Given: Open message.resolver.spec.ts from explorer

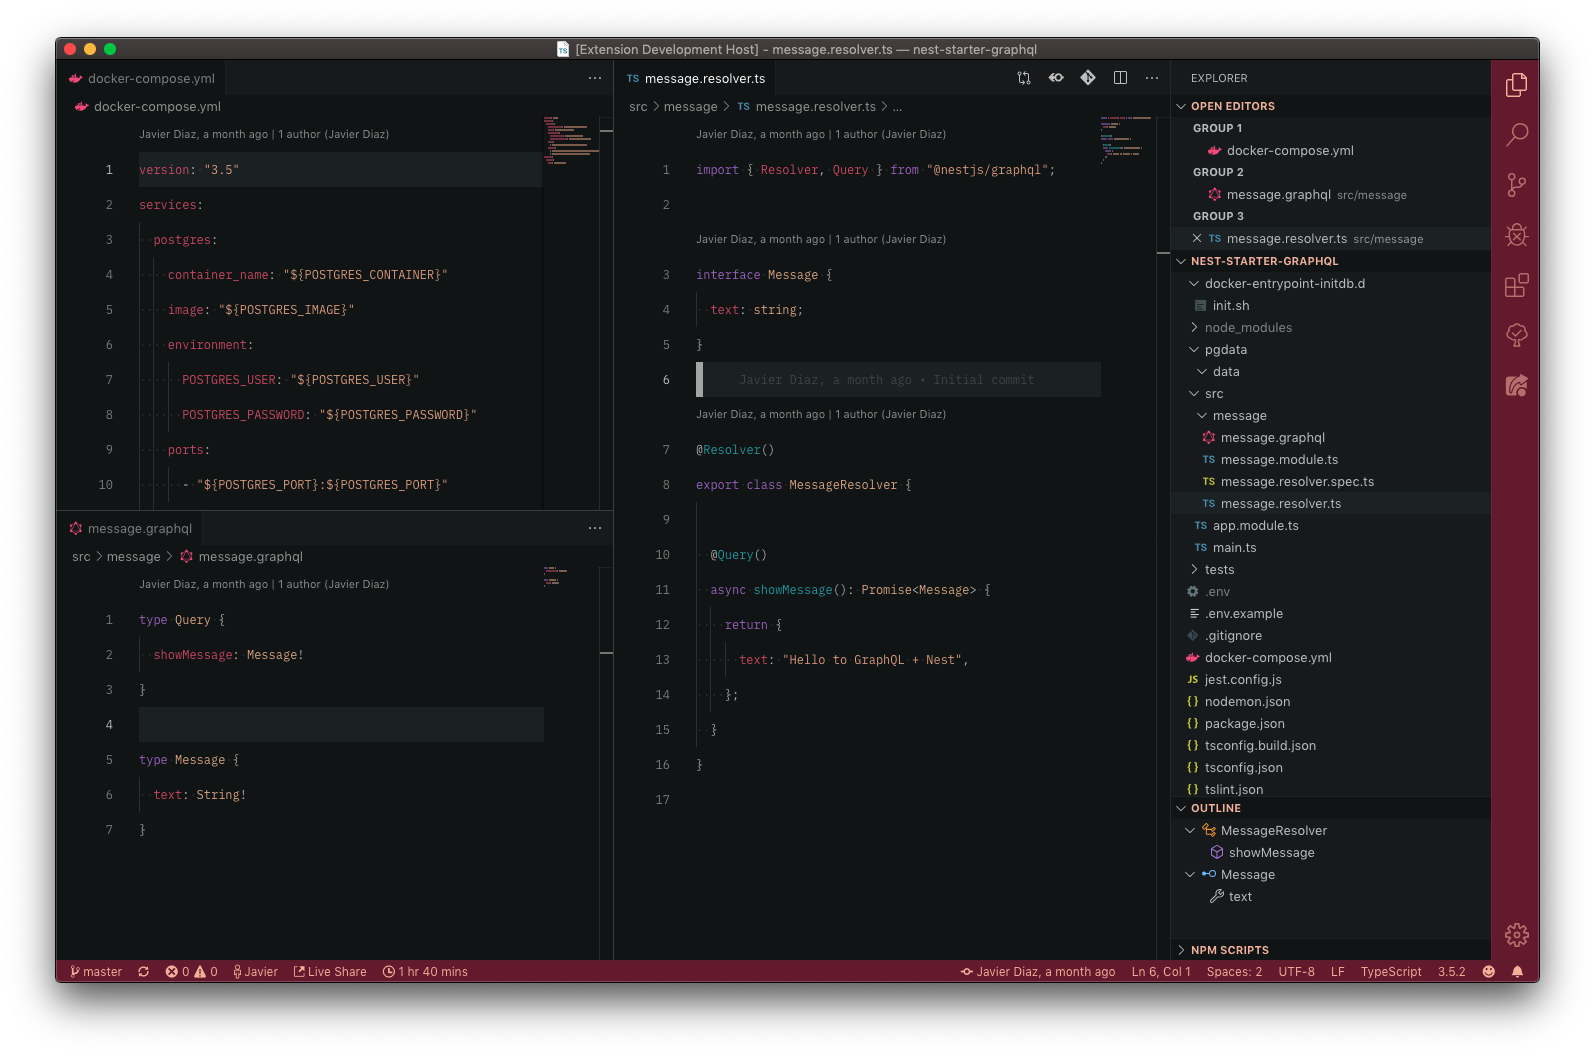Looking at the screenshot, I should (1331, 481).
